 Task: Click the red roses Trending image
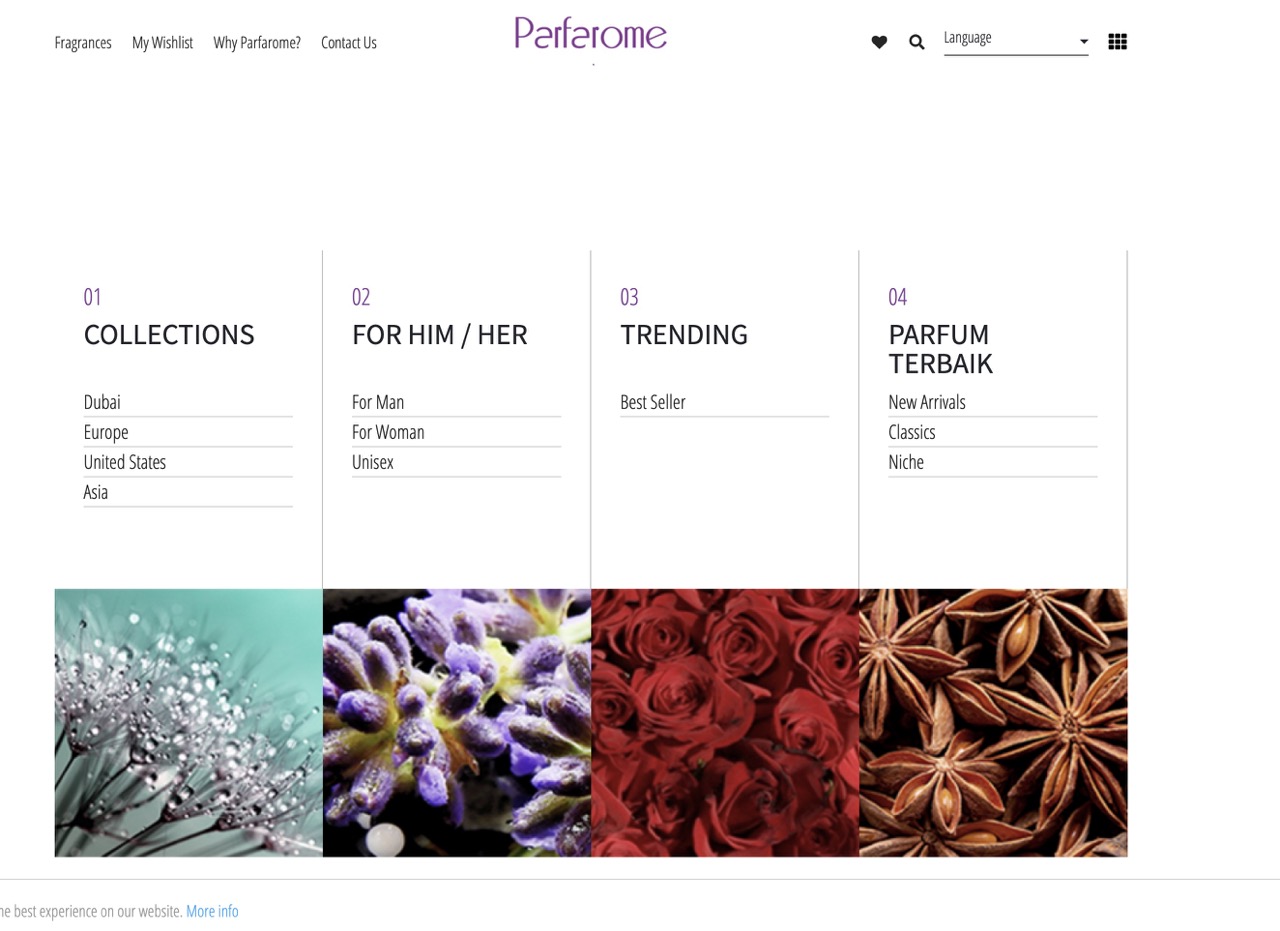pos(725,723)
